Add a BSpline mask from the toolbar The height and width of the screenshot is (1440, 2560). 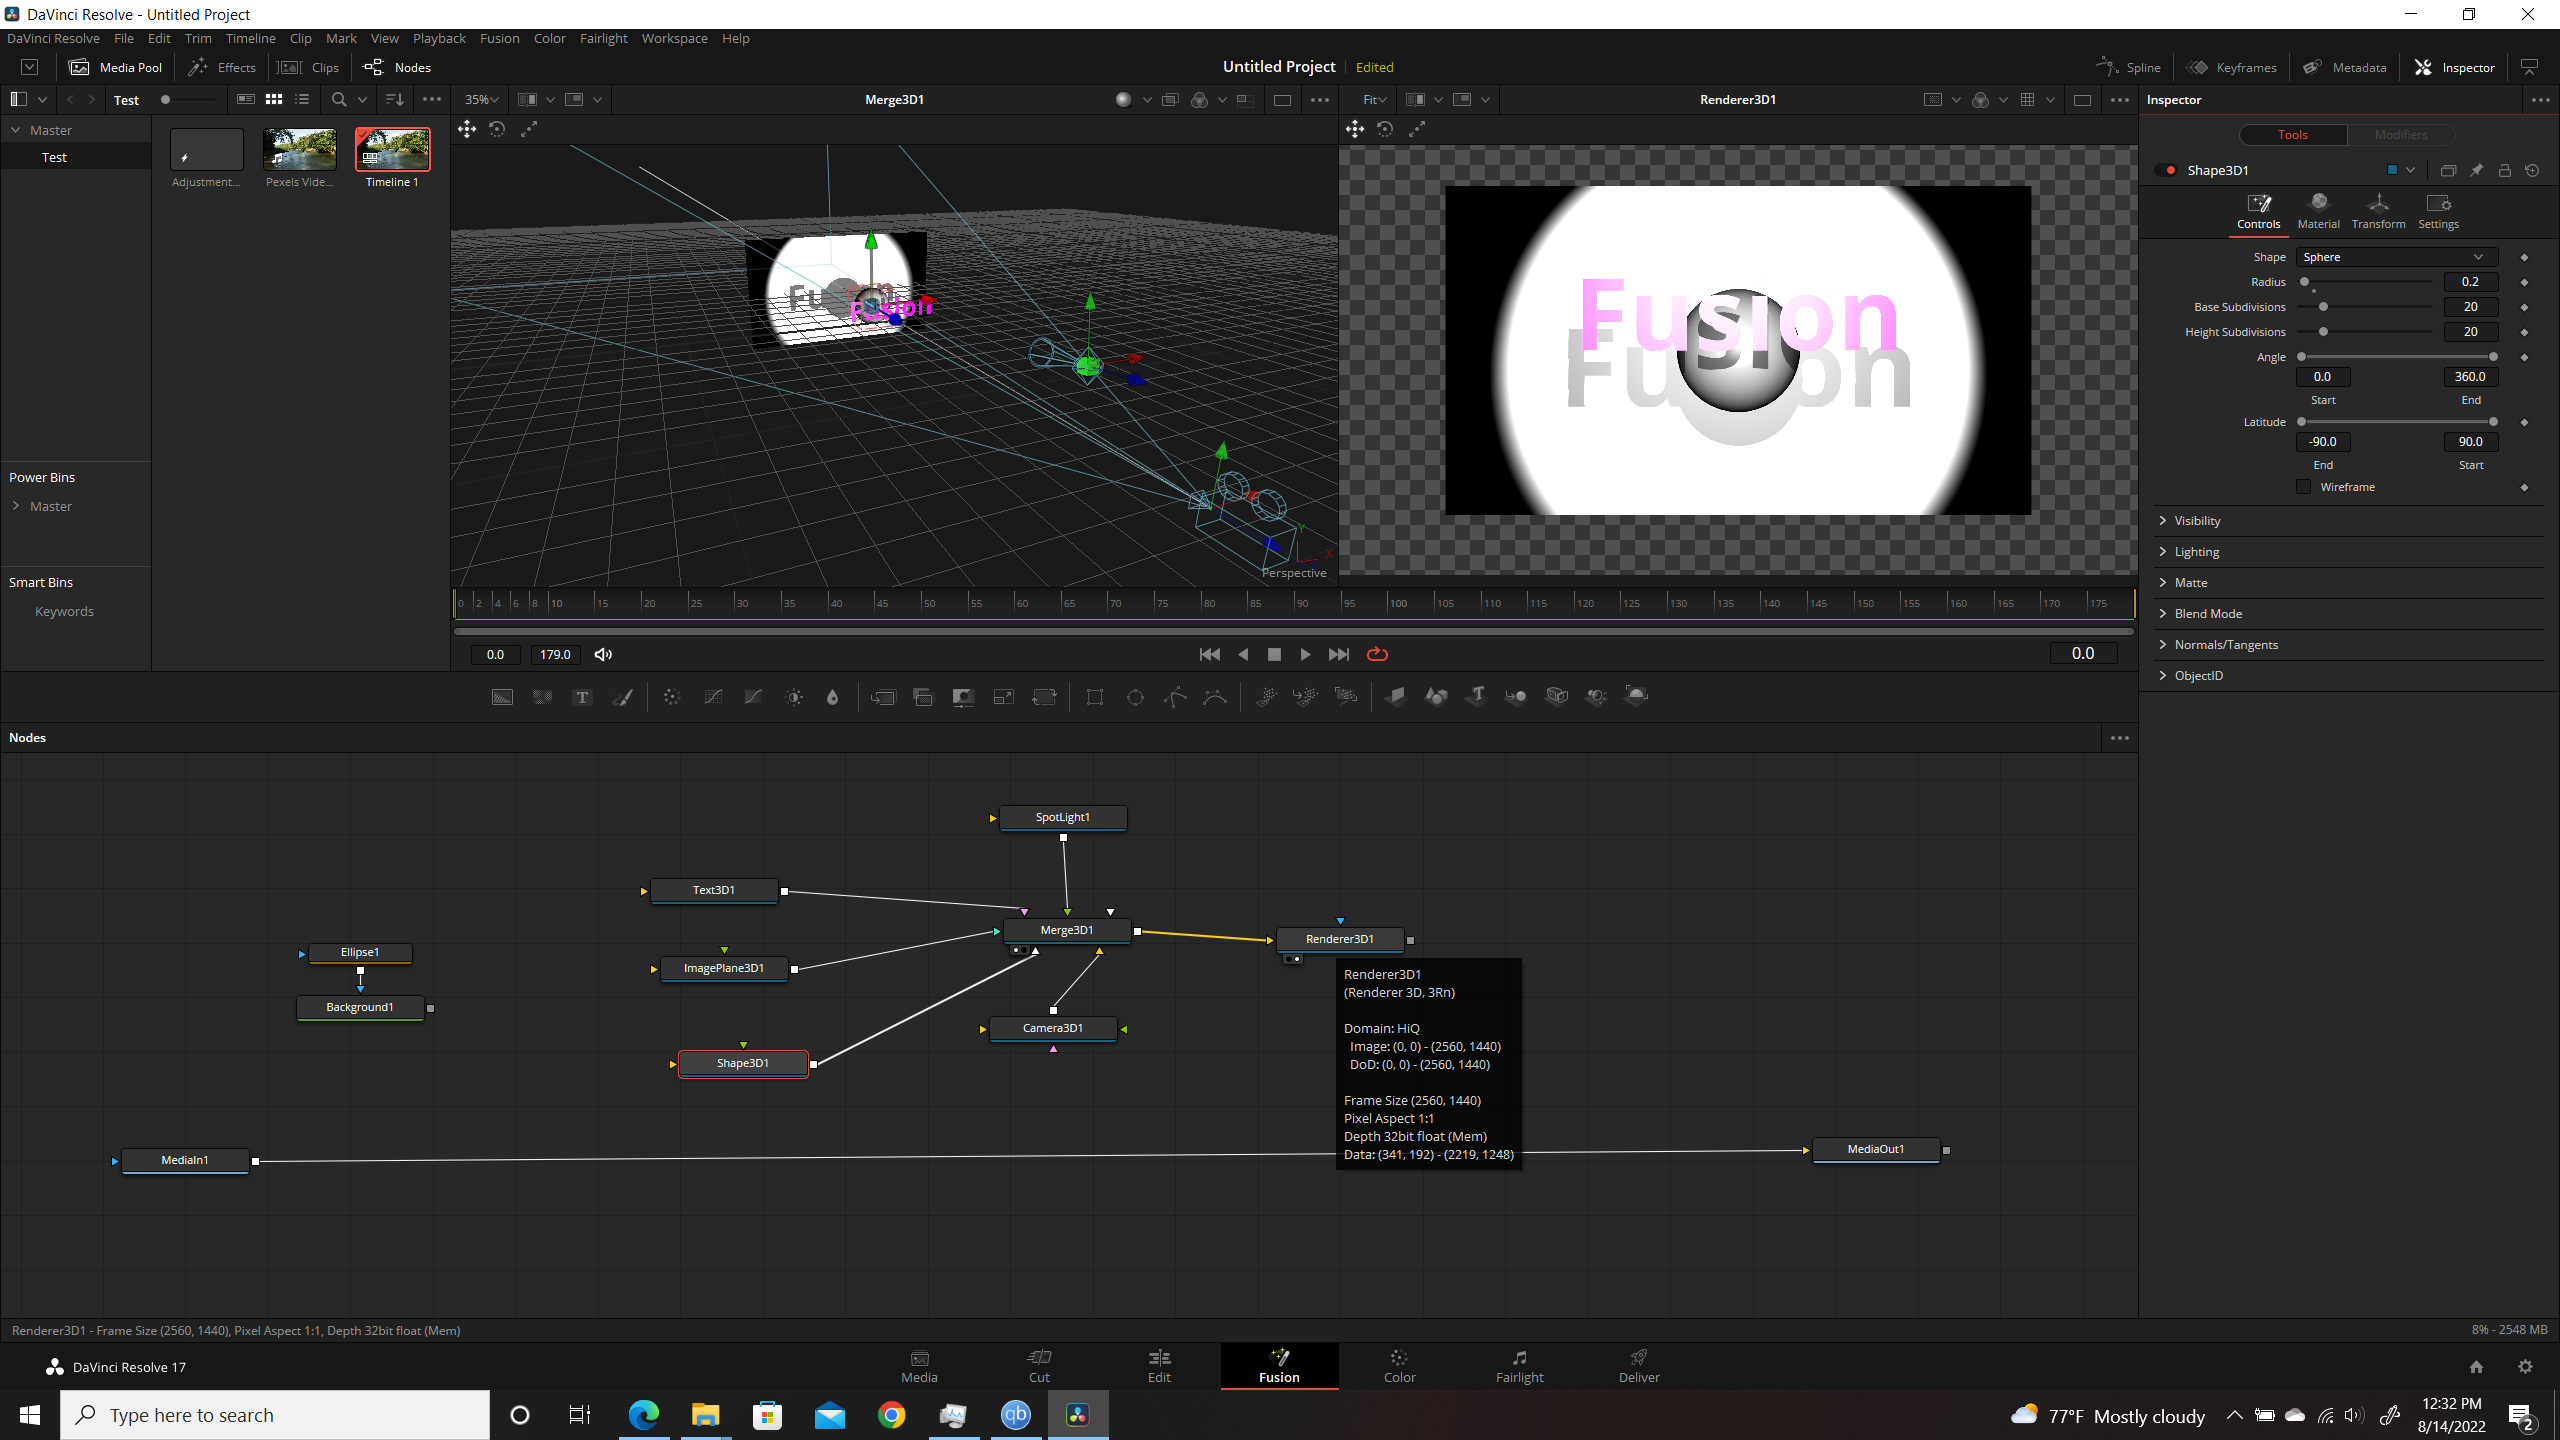tap(1215, 697)
